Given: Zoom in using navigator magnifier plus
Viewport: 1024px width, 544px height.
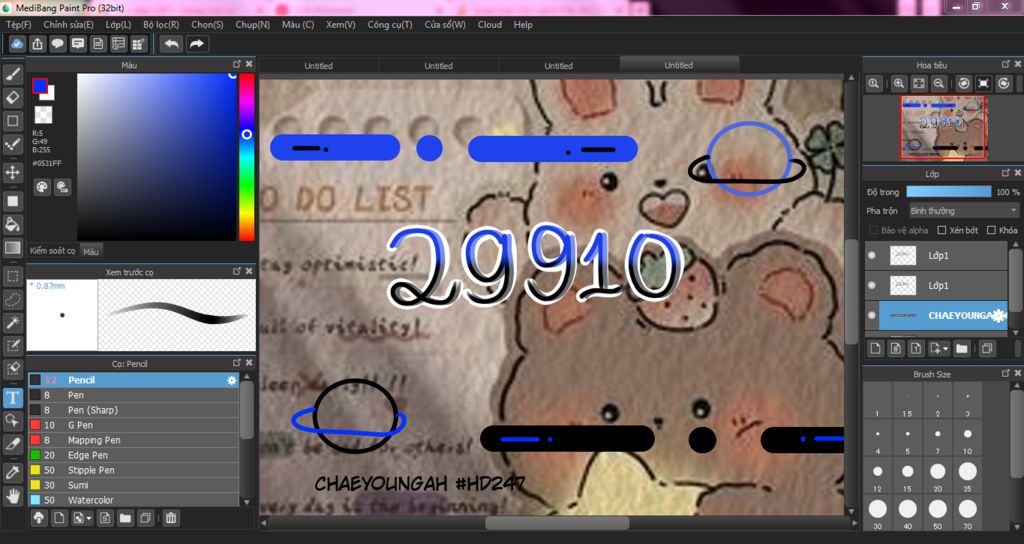Looking at the screenshot, I should click(x=899, y=83).
